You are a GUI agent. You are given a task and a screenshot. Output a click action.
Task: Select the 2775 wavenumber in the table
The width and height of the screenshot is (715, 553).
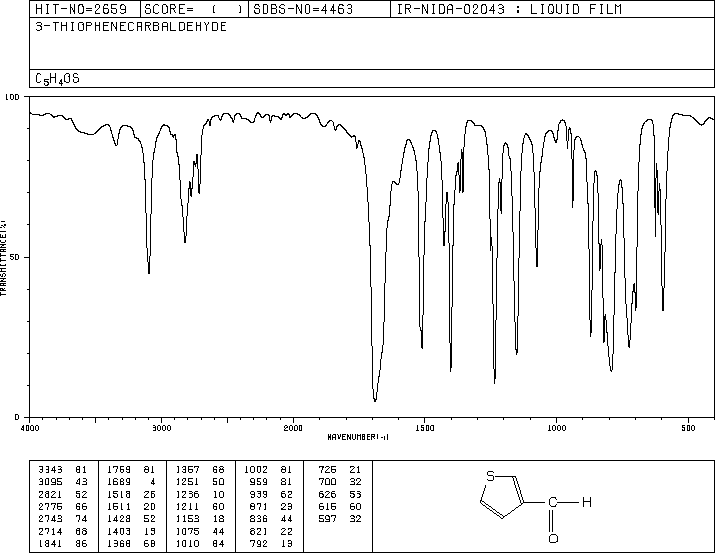pos(50,506)
